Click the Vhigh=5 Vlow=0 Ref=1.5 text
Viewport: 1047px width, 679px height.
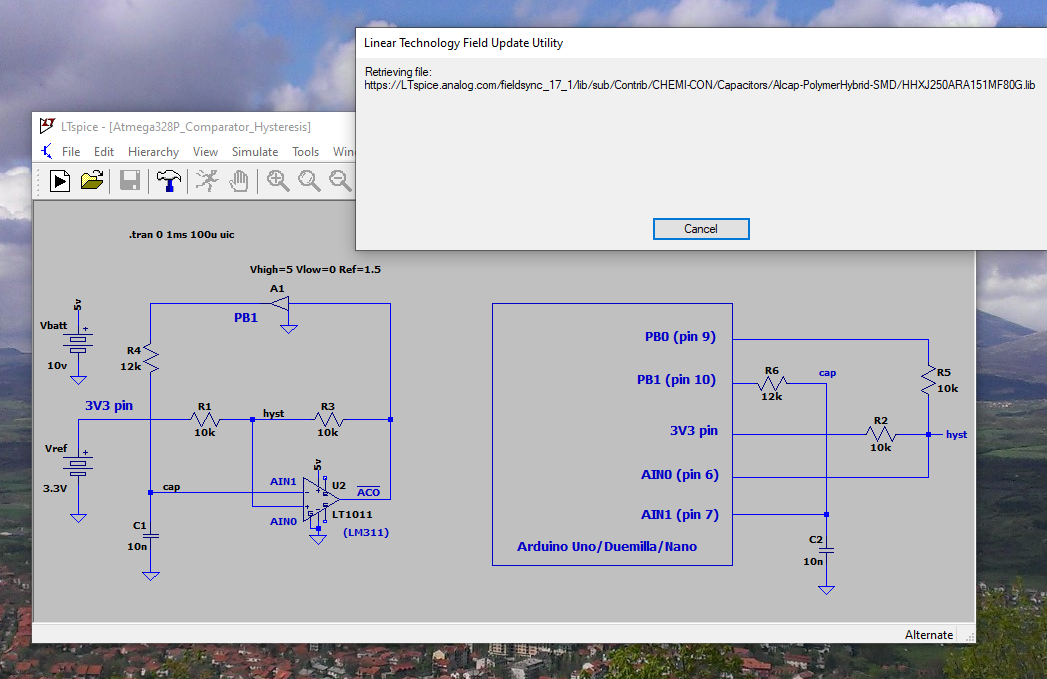[315, 270]
